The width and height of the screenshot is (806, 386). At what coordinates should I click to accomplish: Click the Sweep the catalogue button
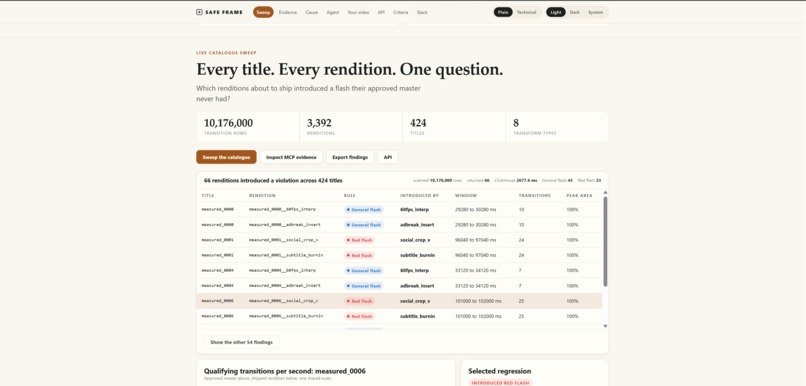click(x=226, y=157)
